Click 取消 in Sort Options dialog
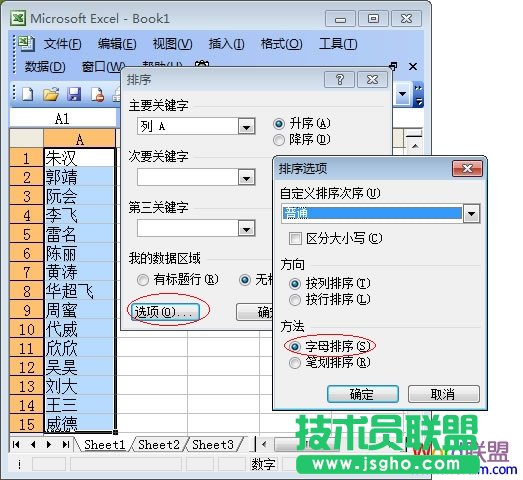The height and width of the screenshot is (480, 523). click(x=443, y=394)
